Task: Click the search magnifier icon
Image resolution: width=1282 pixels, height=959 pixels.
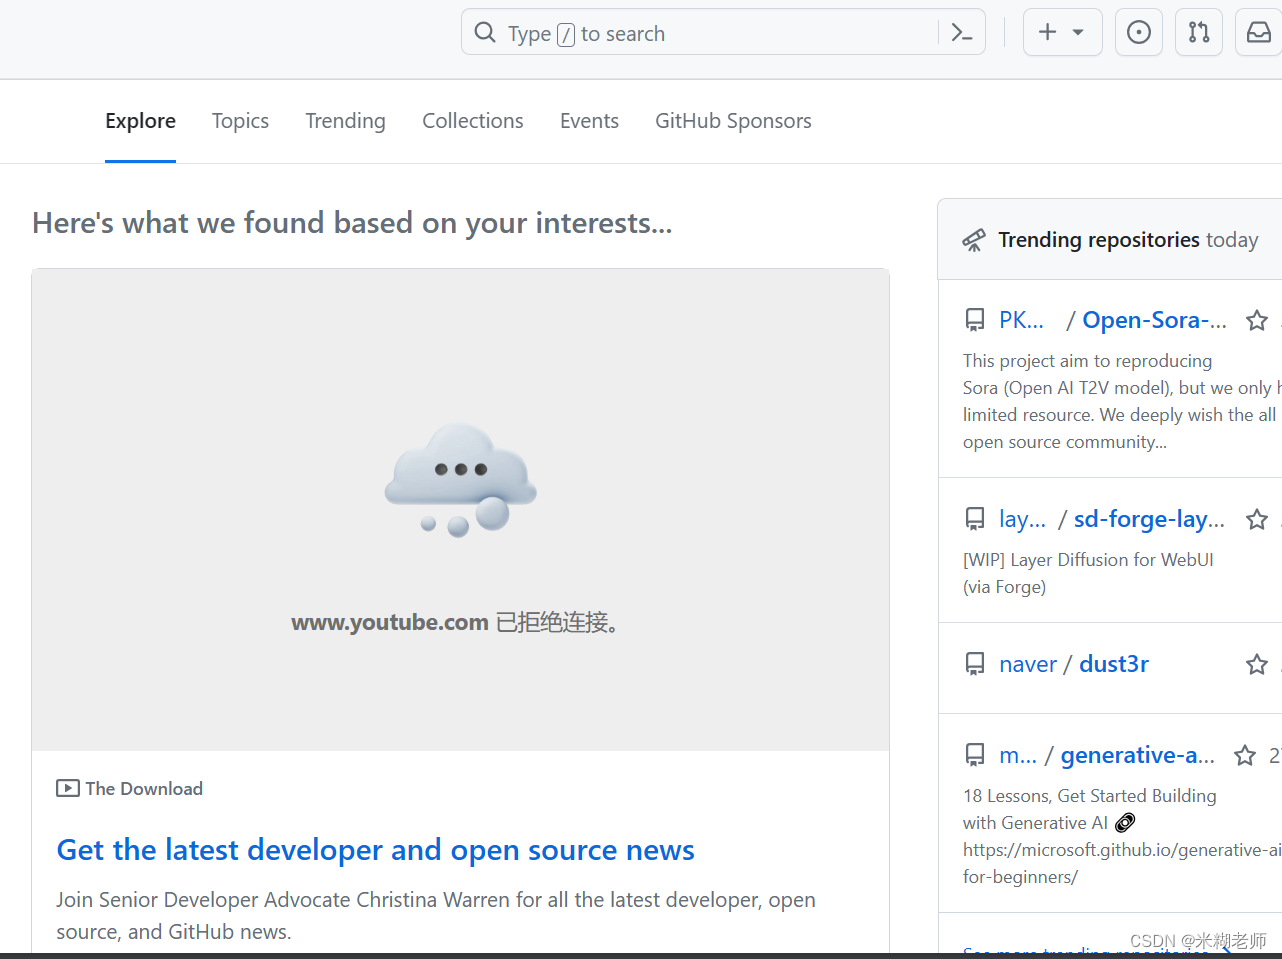Action: pyautogui.click(x=485, y=33)
